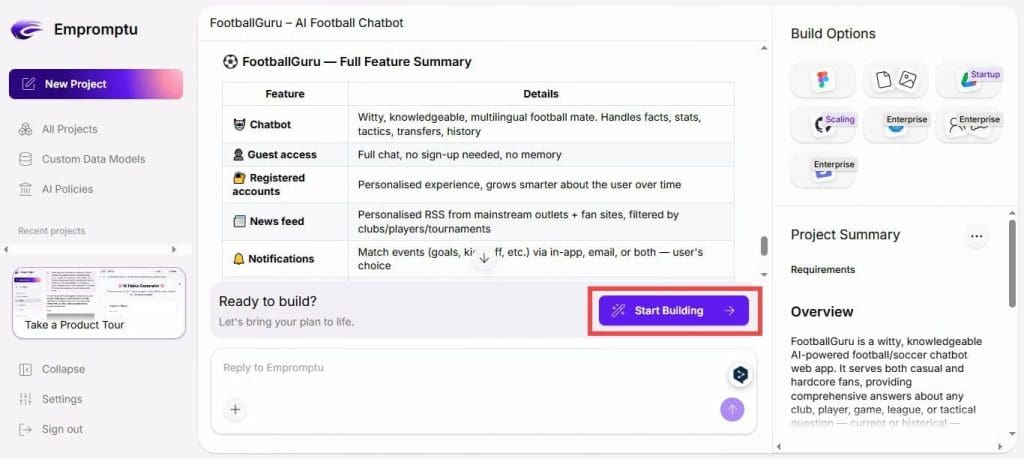Open the Project Summary three-dot menu

976,236
